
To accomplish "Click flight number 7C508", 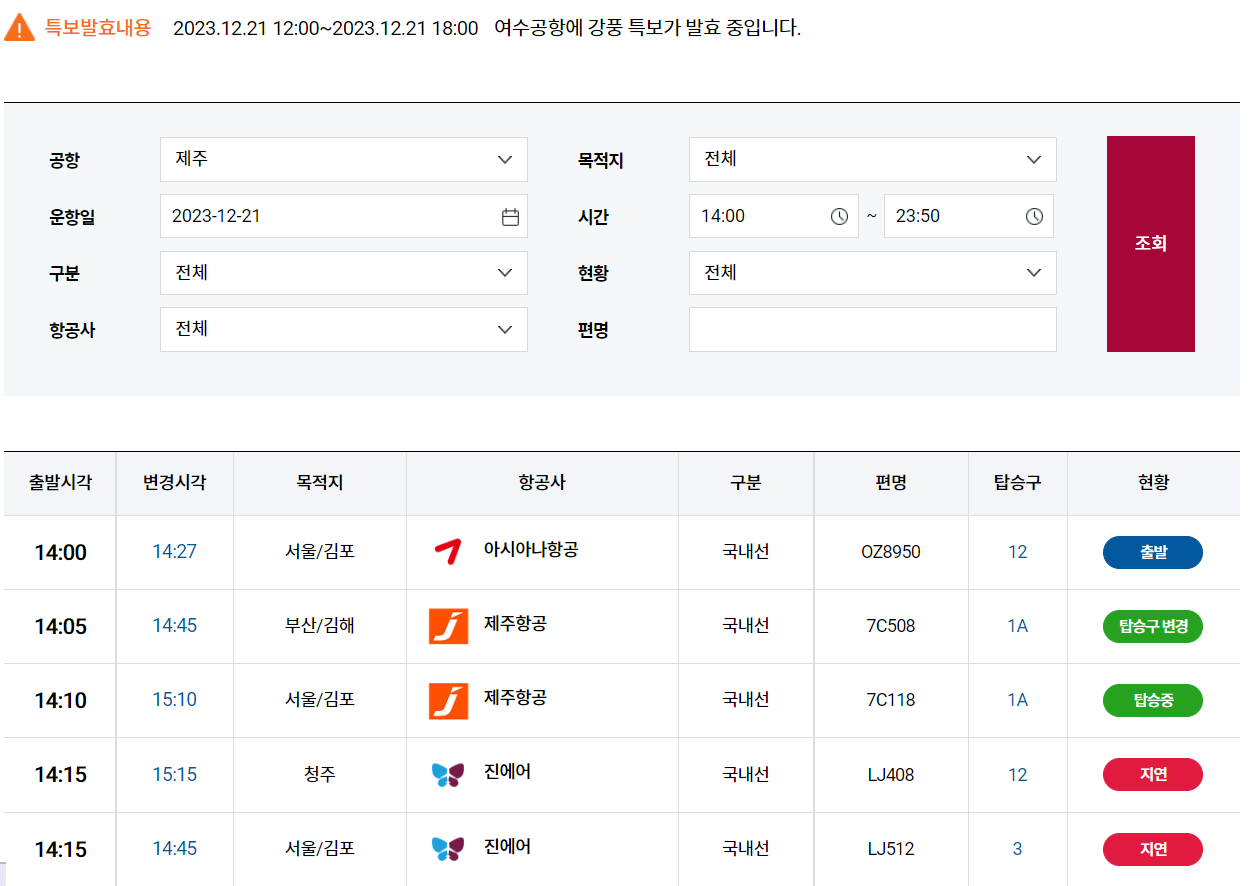I will click(x=891, y=626).
